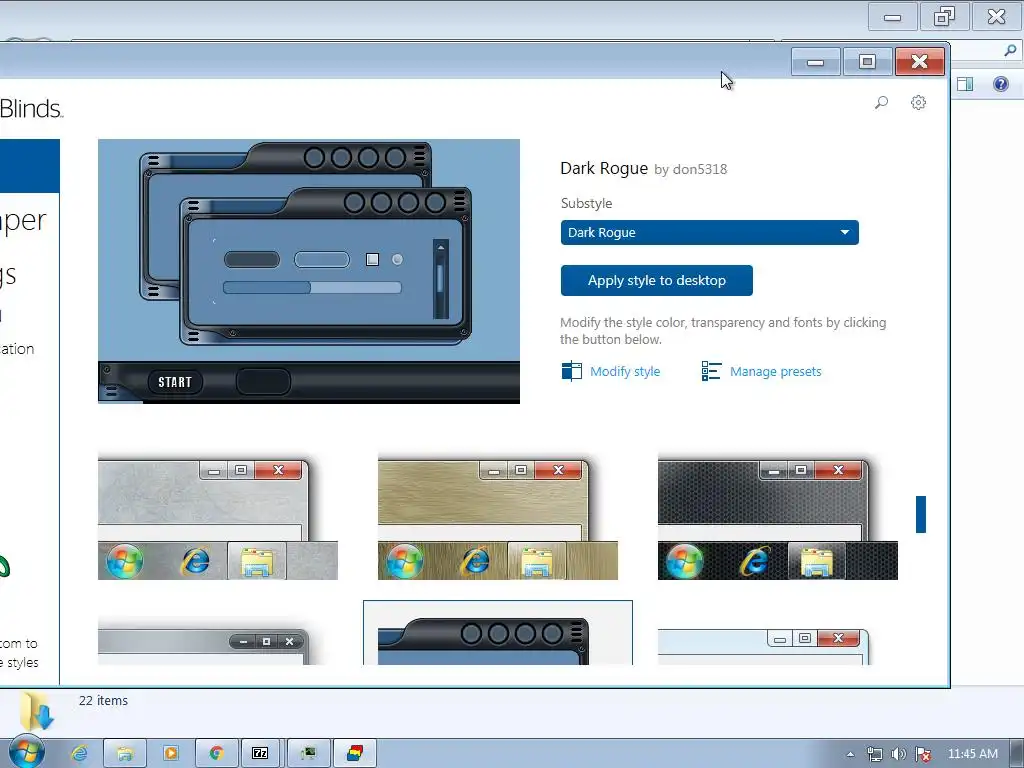The image size is (1024, 768).
Task: Toggle preview pane icon in Explorer window
Action: point(965,84)
